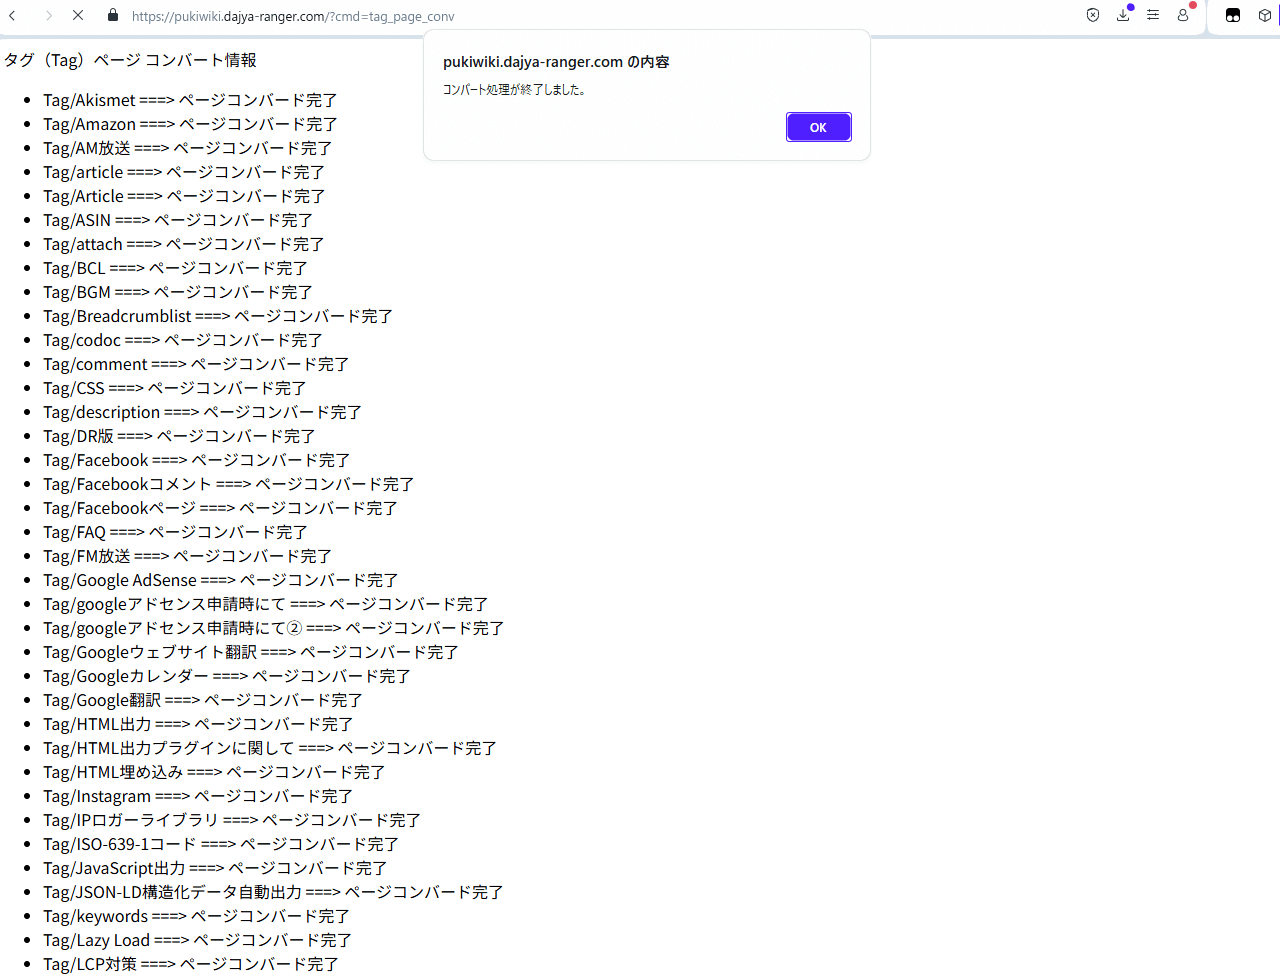The height and width of the screenshot is (978, 1280).
Task: Open cube extensions icon
Action: pos(1264,15)
